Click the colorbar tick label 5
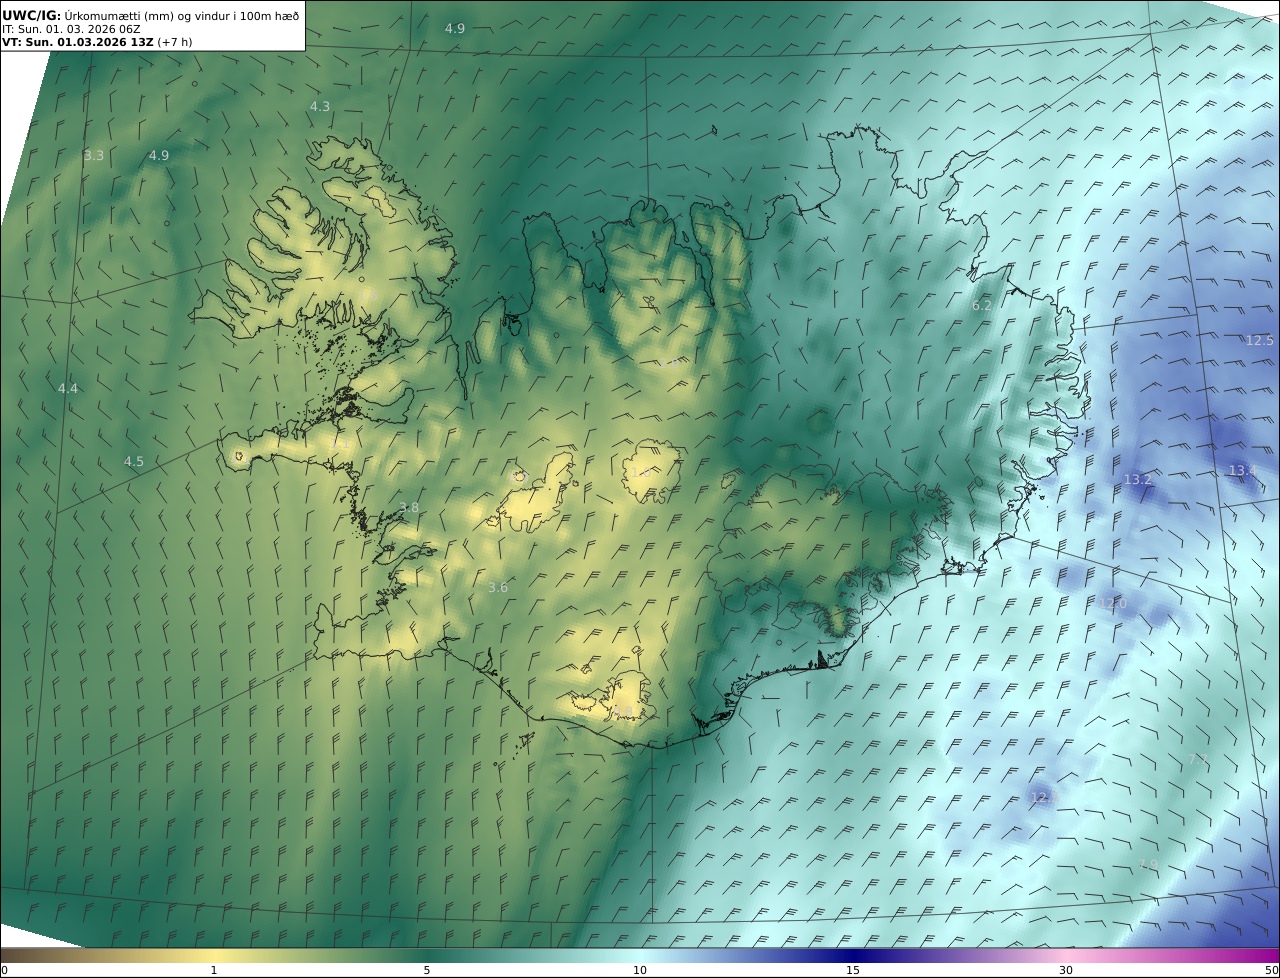Screen dimensions: 1280x978 (427, 970)
